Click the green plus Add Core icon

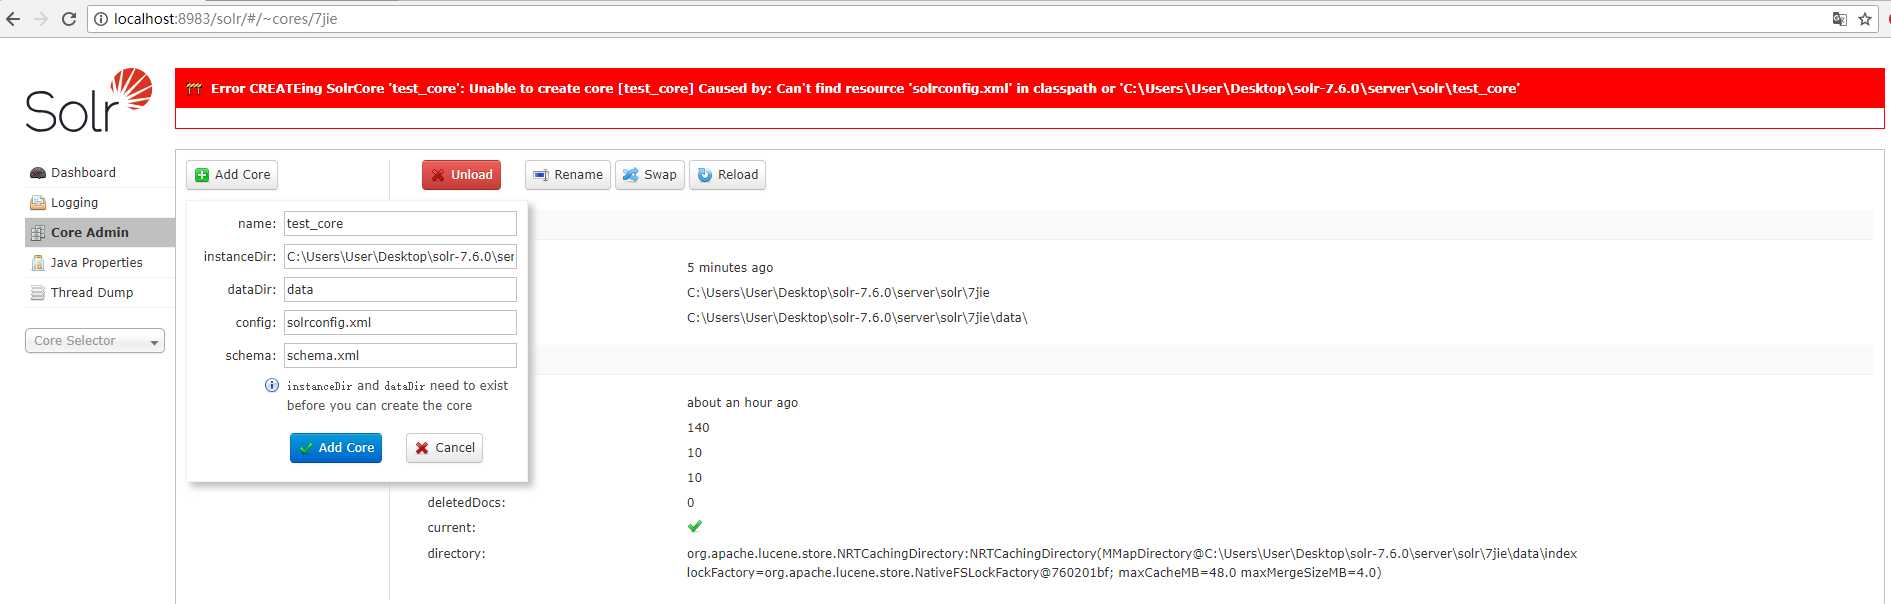pos(202,175)
